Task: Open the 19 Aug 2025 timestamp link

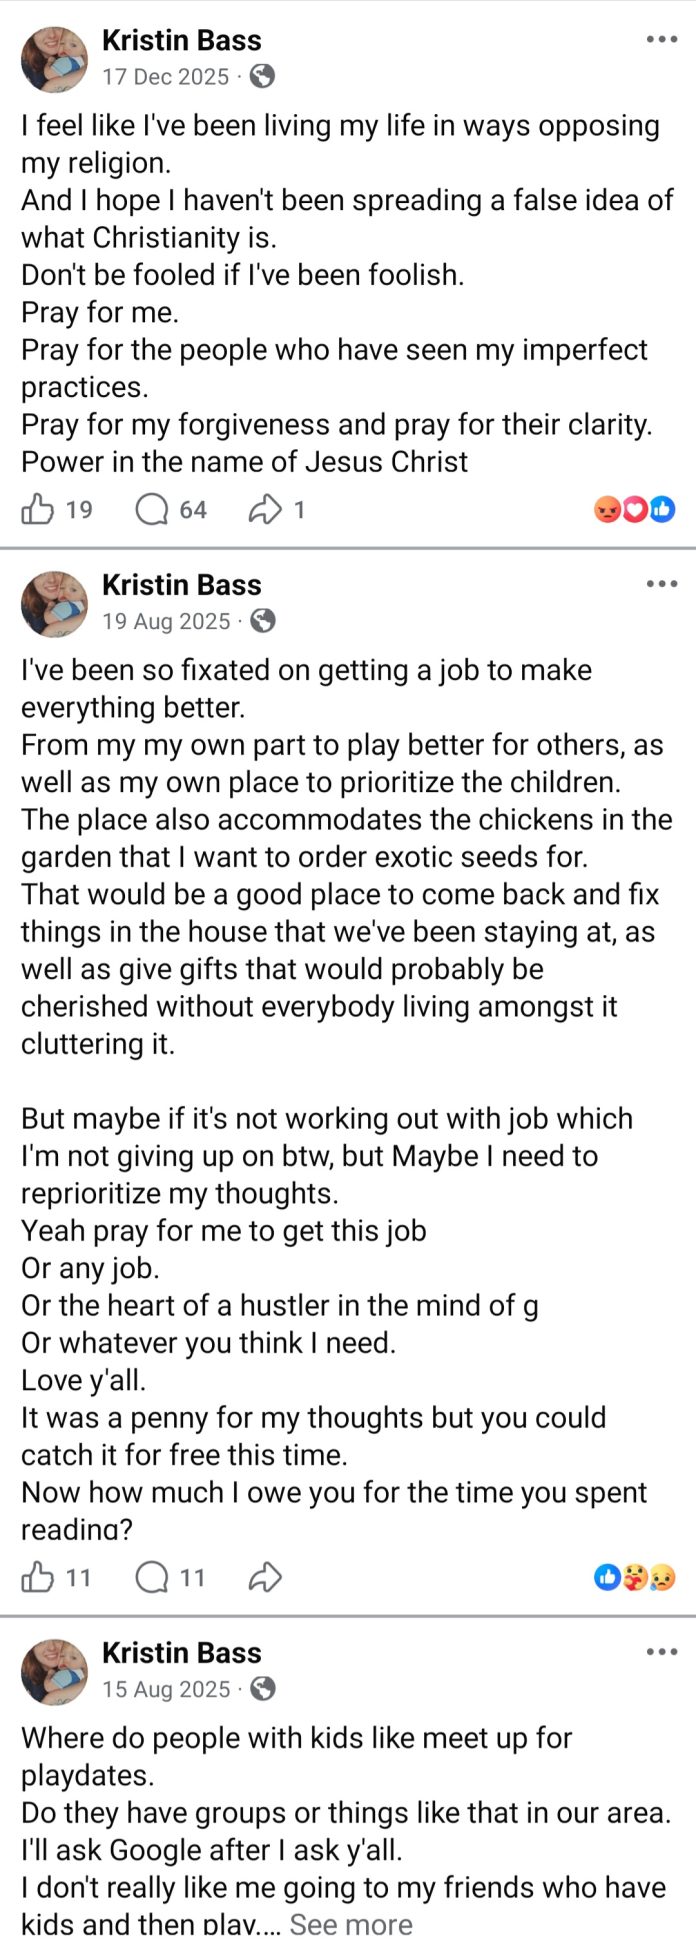Action: (x=166, y=621)
